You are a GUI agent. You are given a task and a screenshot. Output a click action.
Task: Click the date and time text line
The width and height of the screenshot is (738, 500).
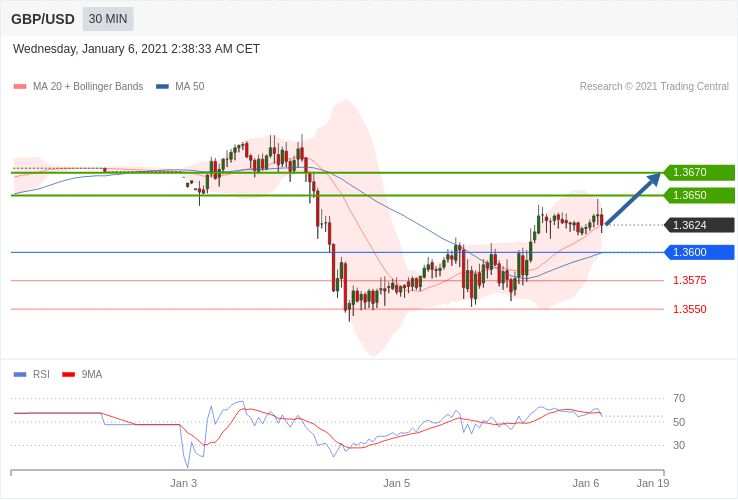136,49
